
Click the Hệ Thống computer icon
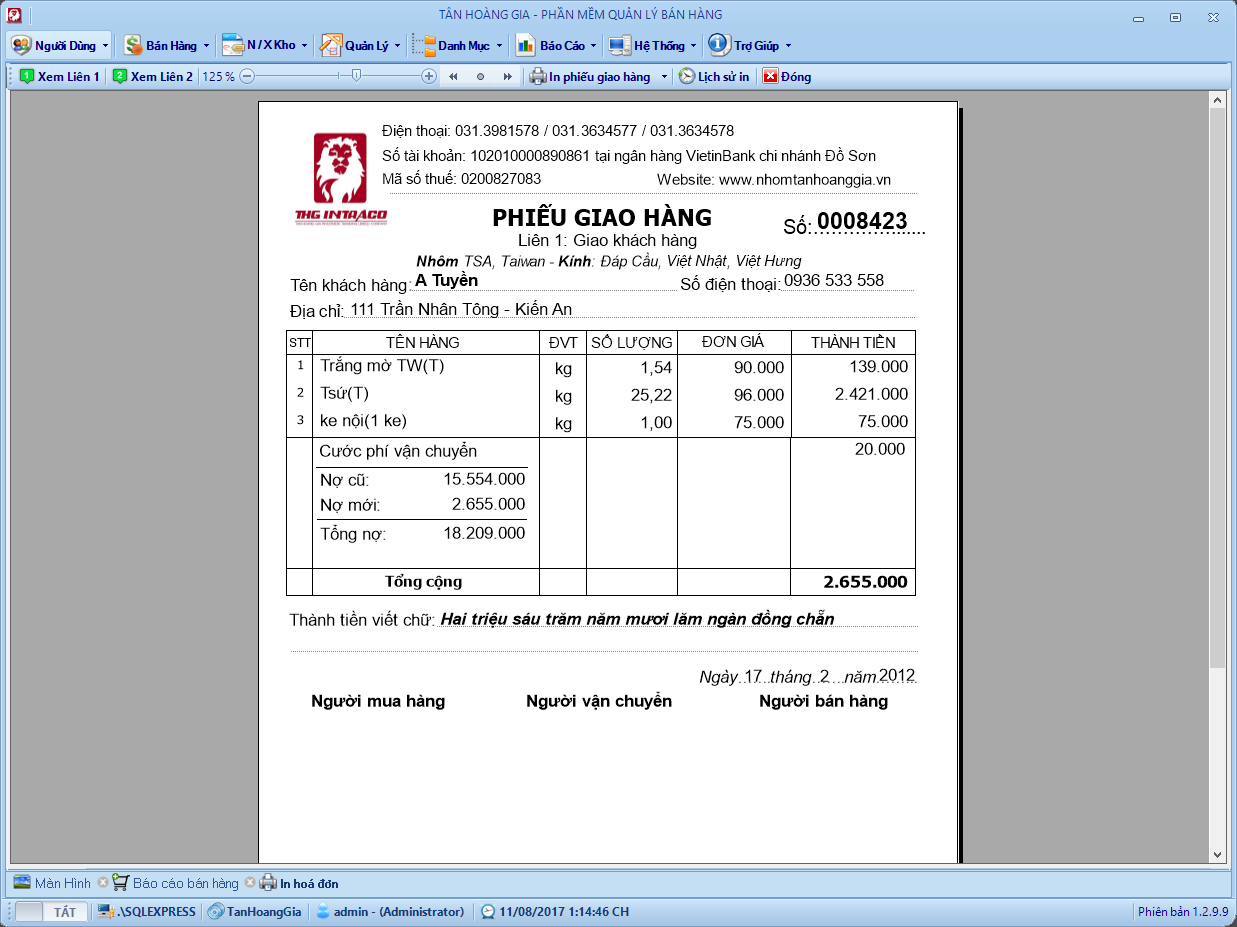619,46
